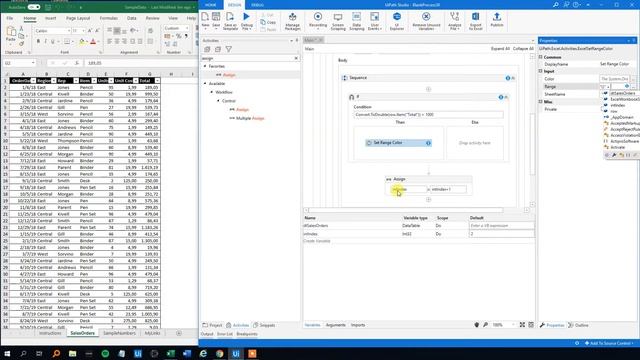Open Chrome from the taskbar
Image resolution: width=640 pixels, height=360 pixels.
click(220, 353)
